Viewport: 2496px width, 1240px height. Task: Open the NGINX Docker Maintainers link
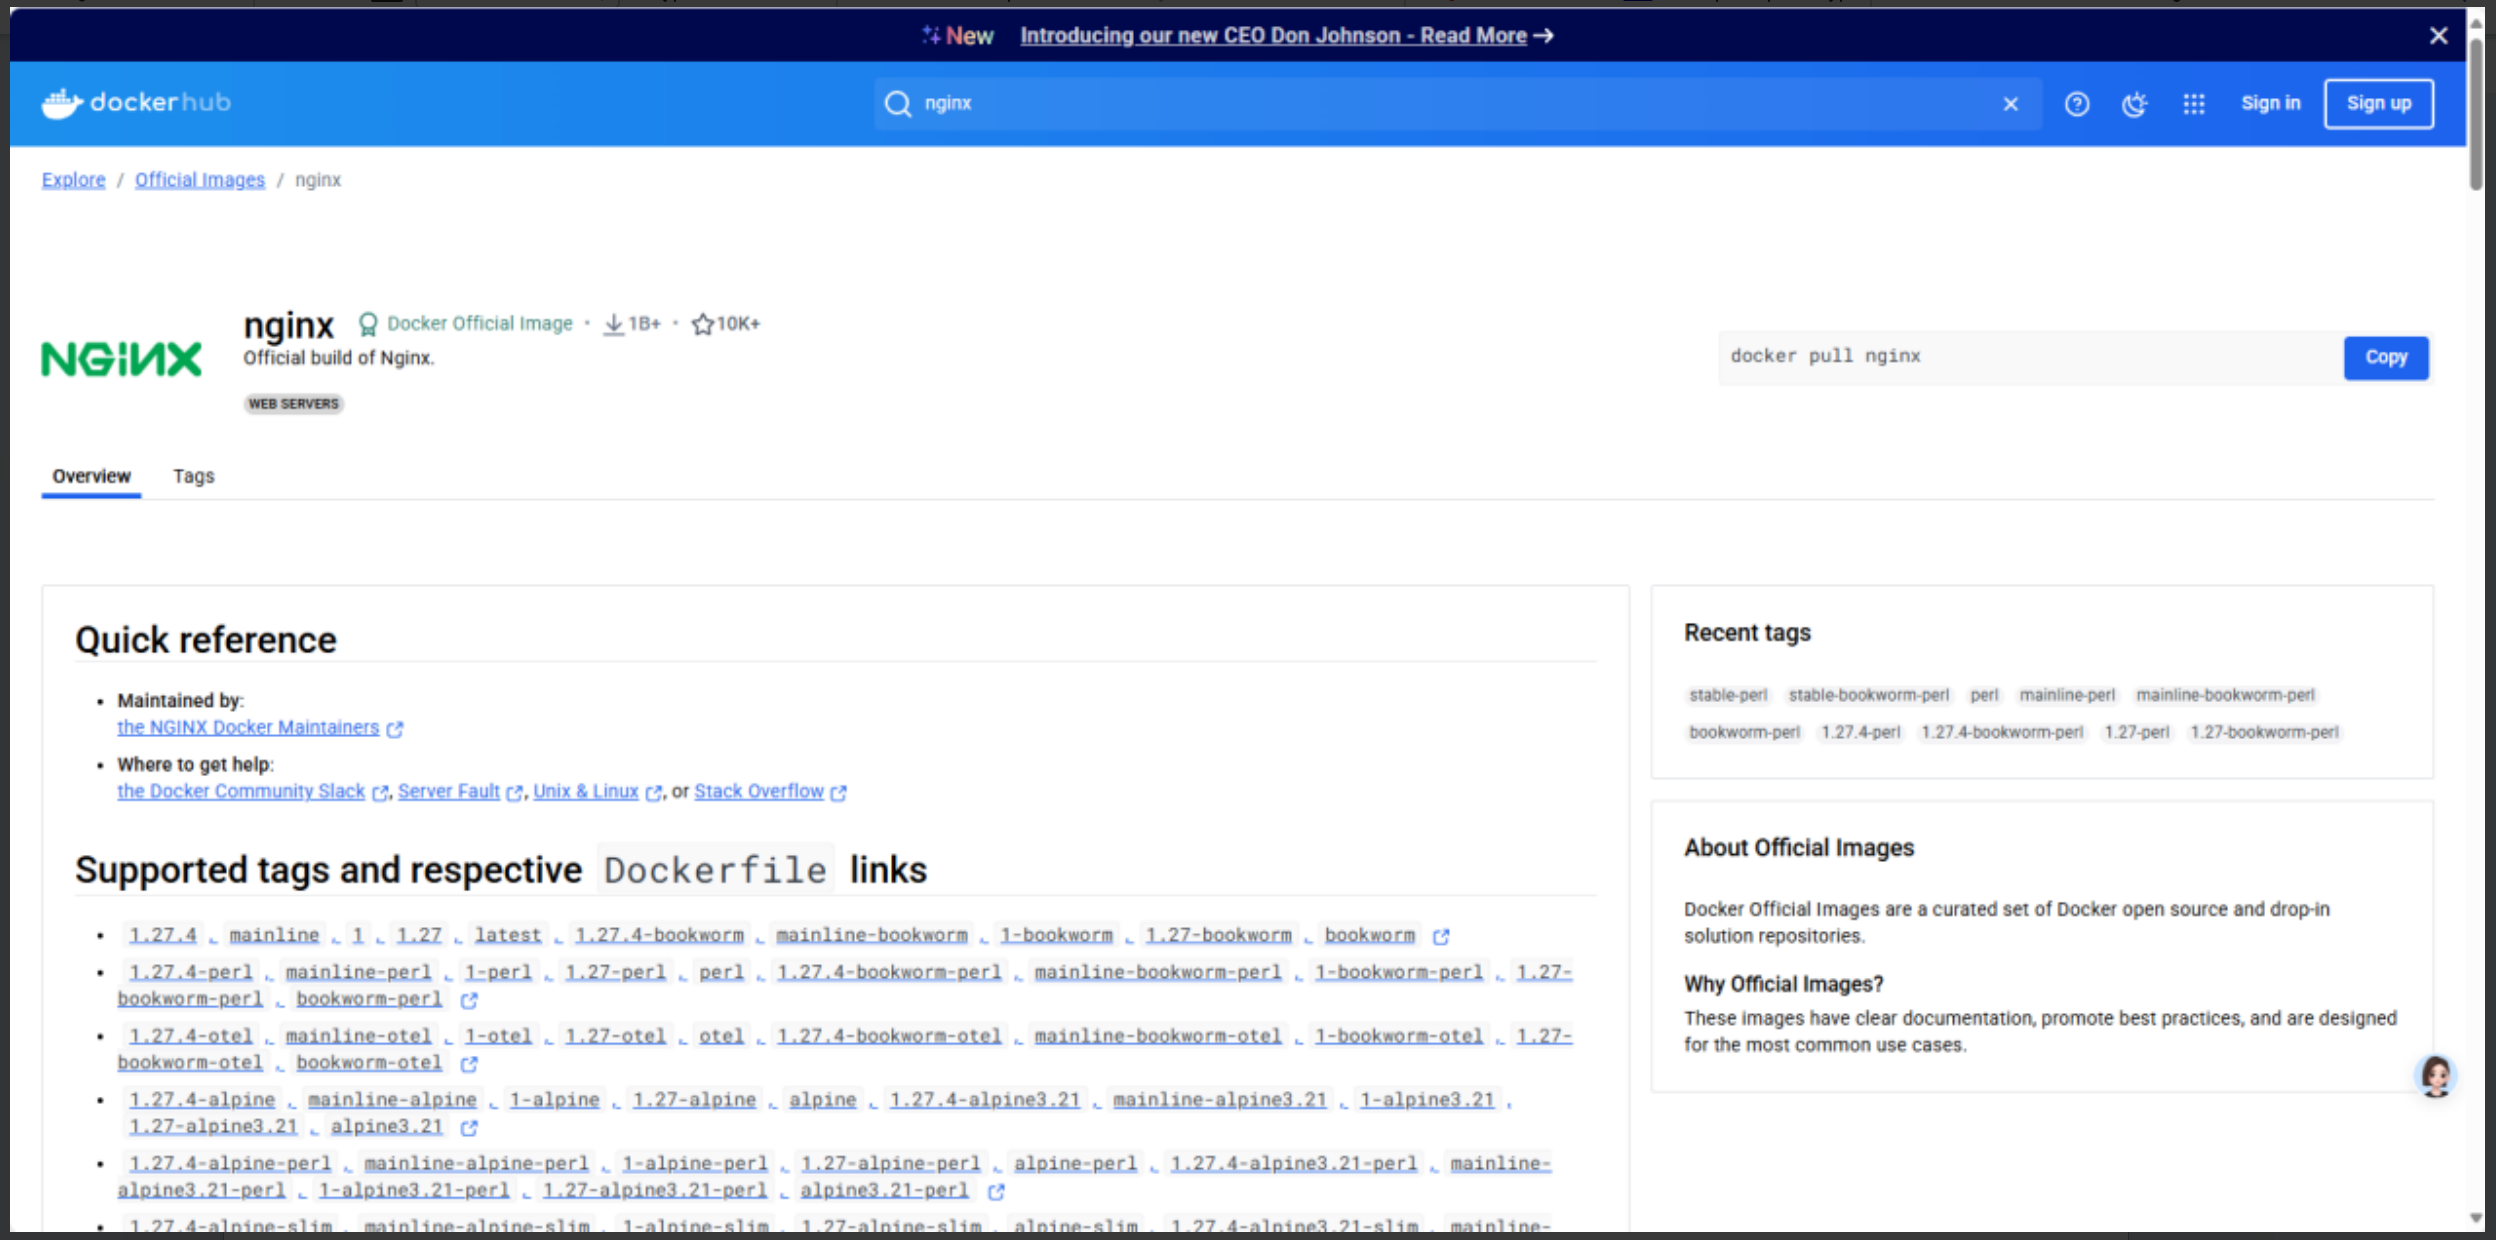[248, 728]
